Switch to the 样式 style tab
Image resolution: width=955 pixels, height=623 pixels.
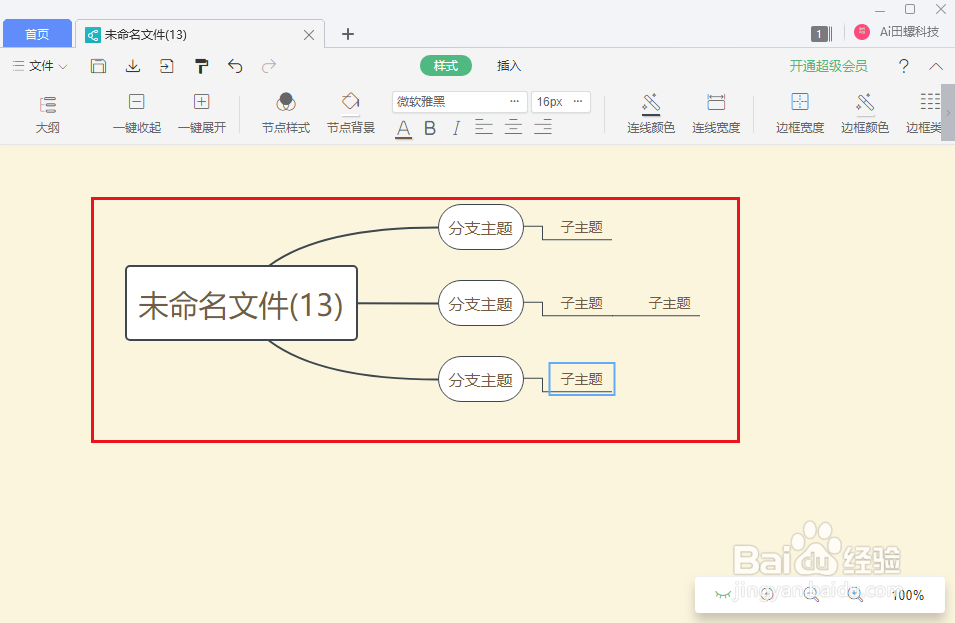[x=446, y=66]
